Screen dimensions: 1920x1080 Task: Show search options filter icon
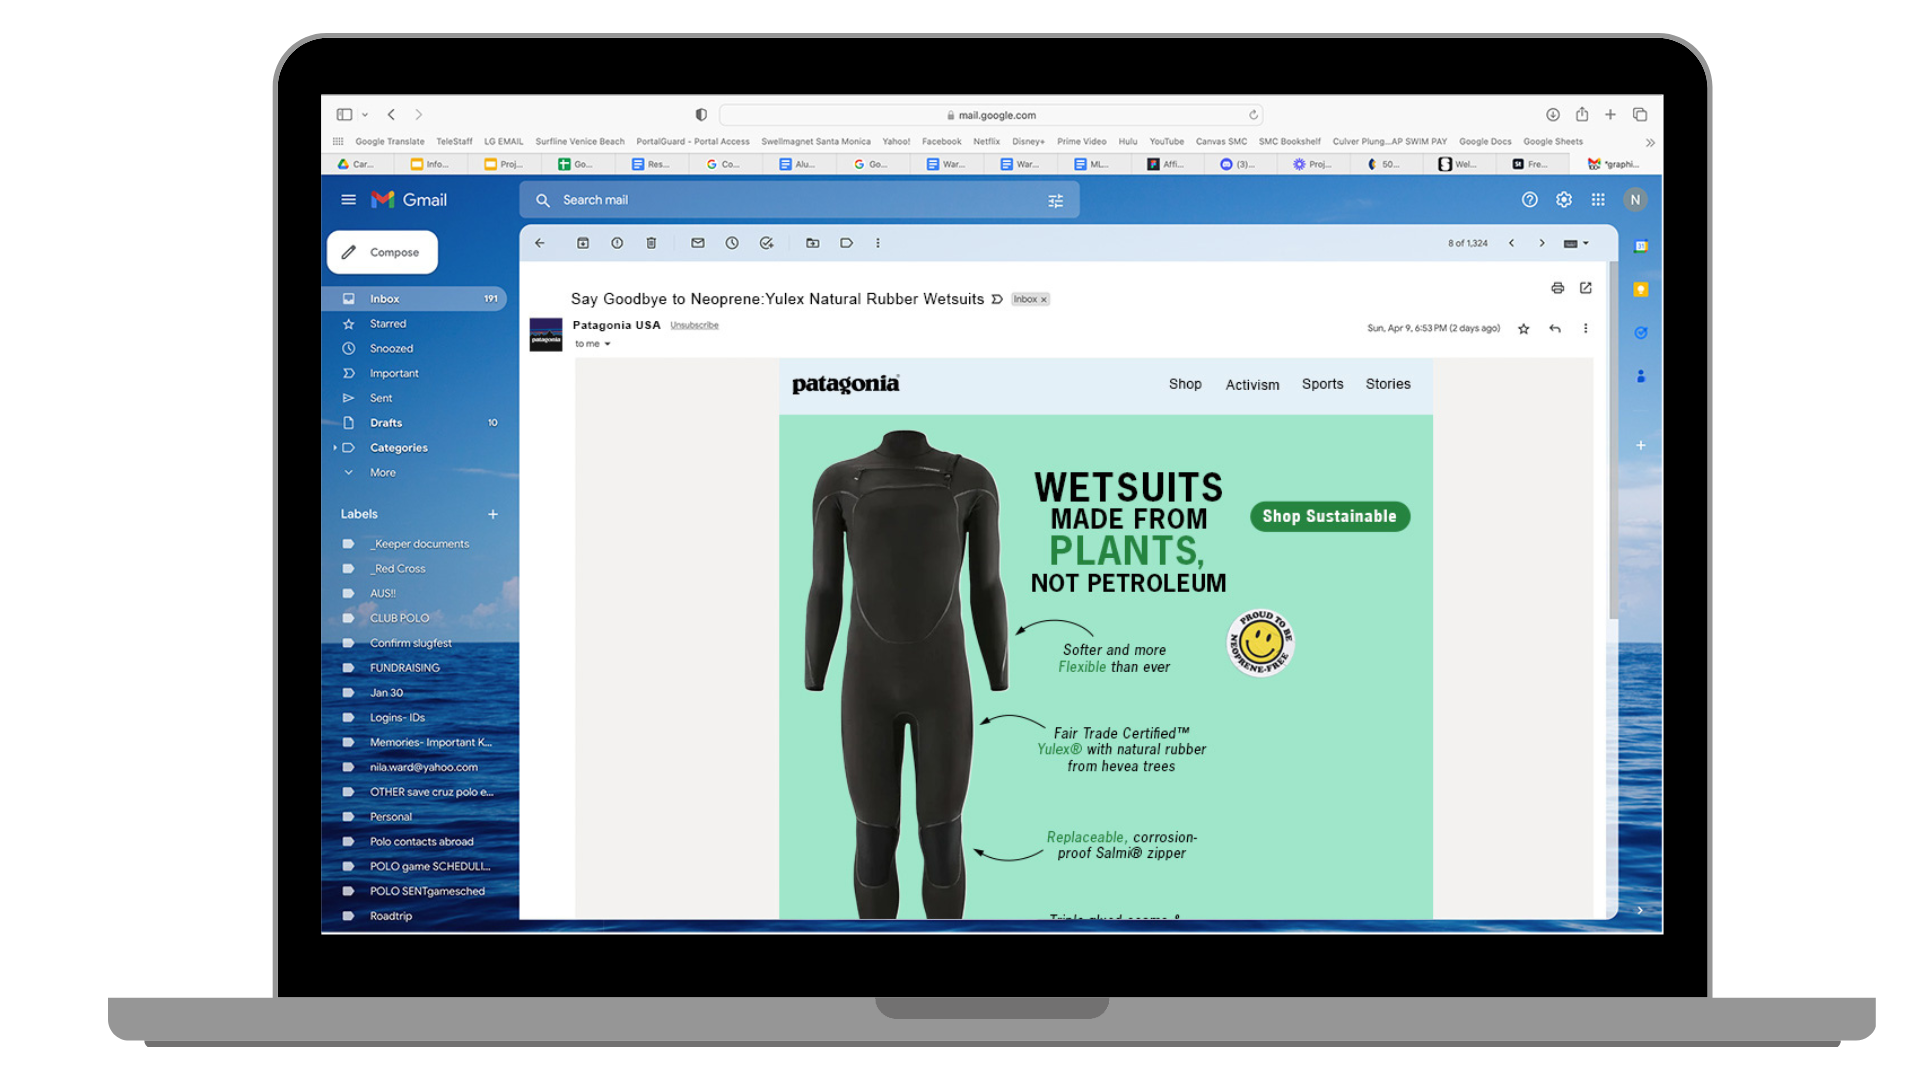(1056, 201)
